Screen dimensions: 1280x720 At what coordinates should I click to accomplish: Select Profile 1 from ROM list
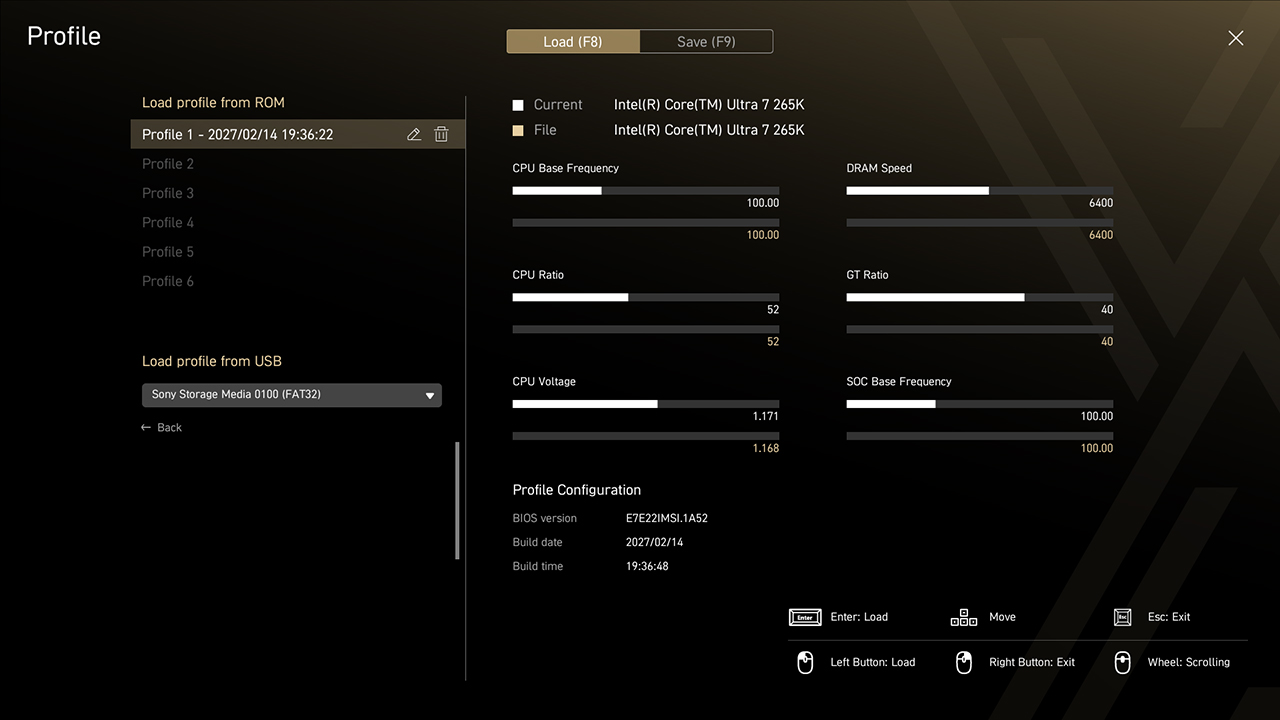(x=238, y=134)
